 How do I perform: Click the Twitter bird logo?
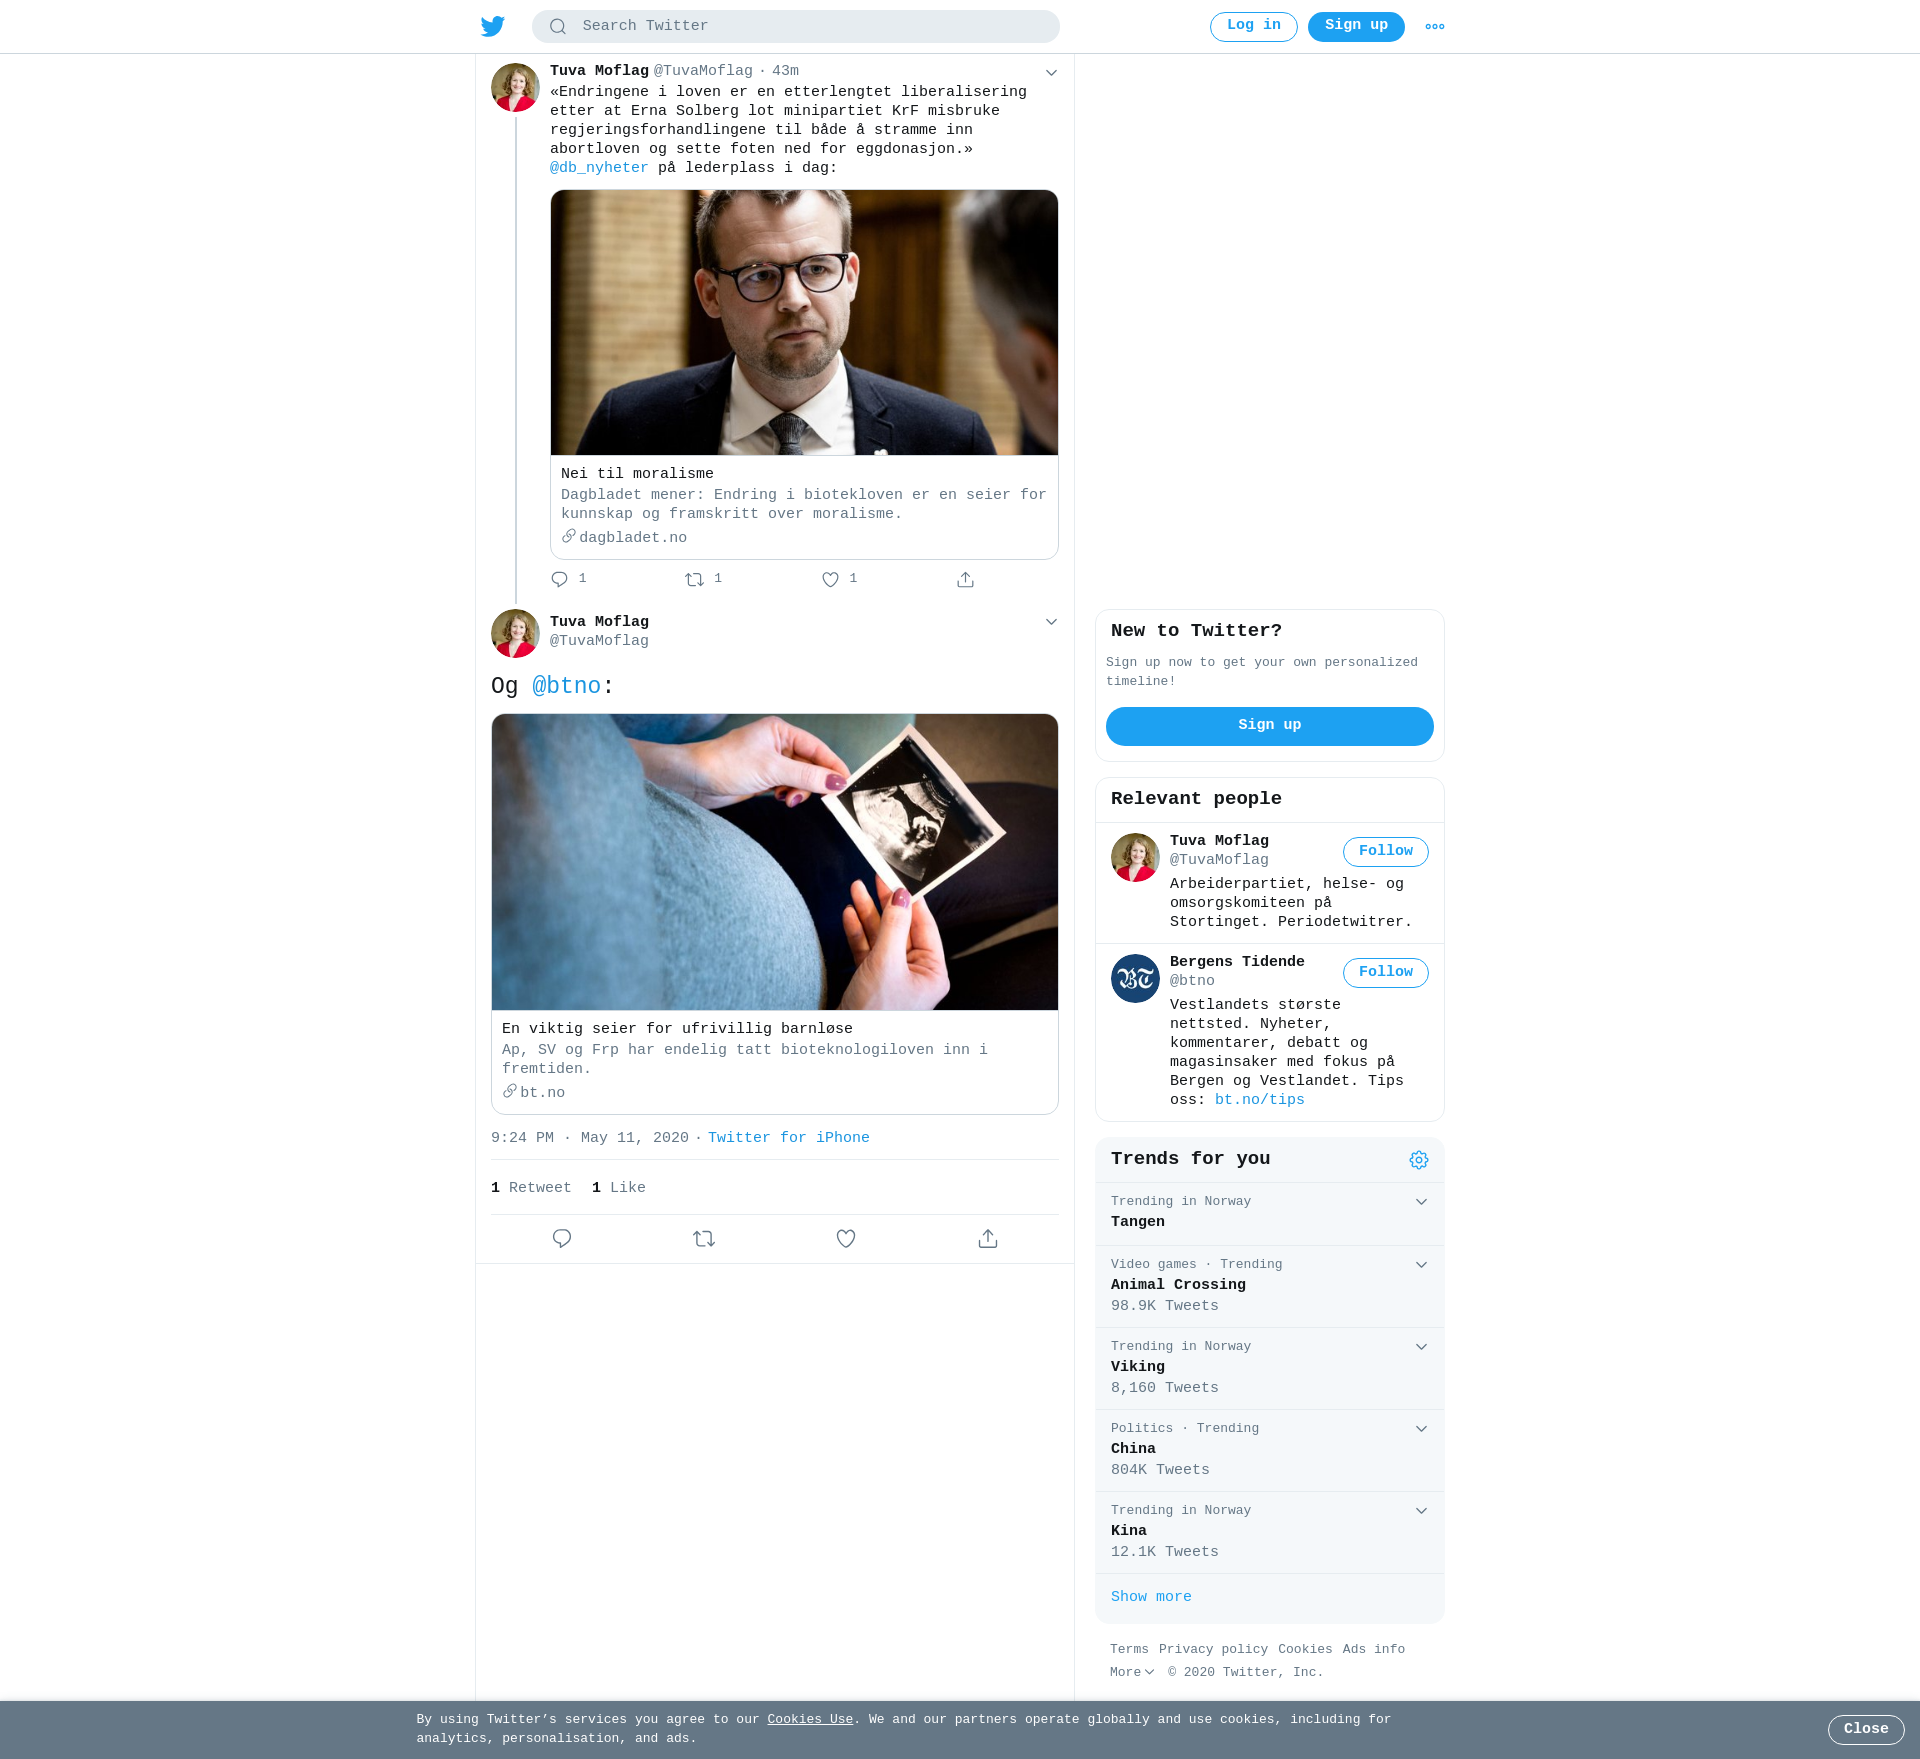(493, 26)
